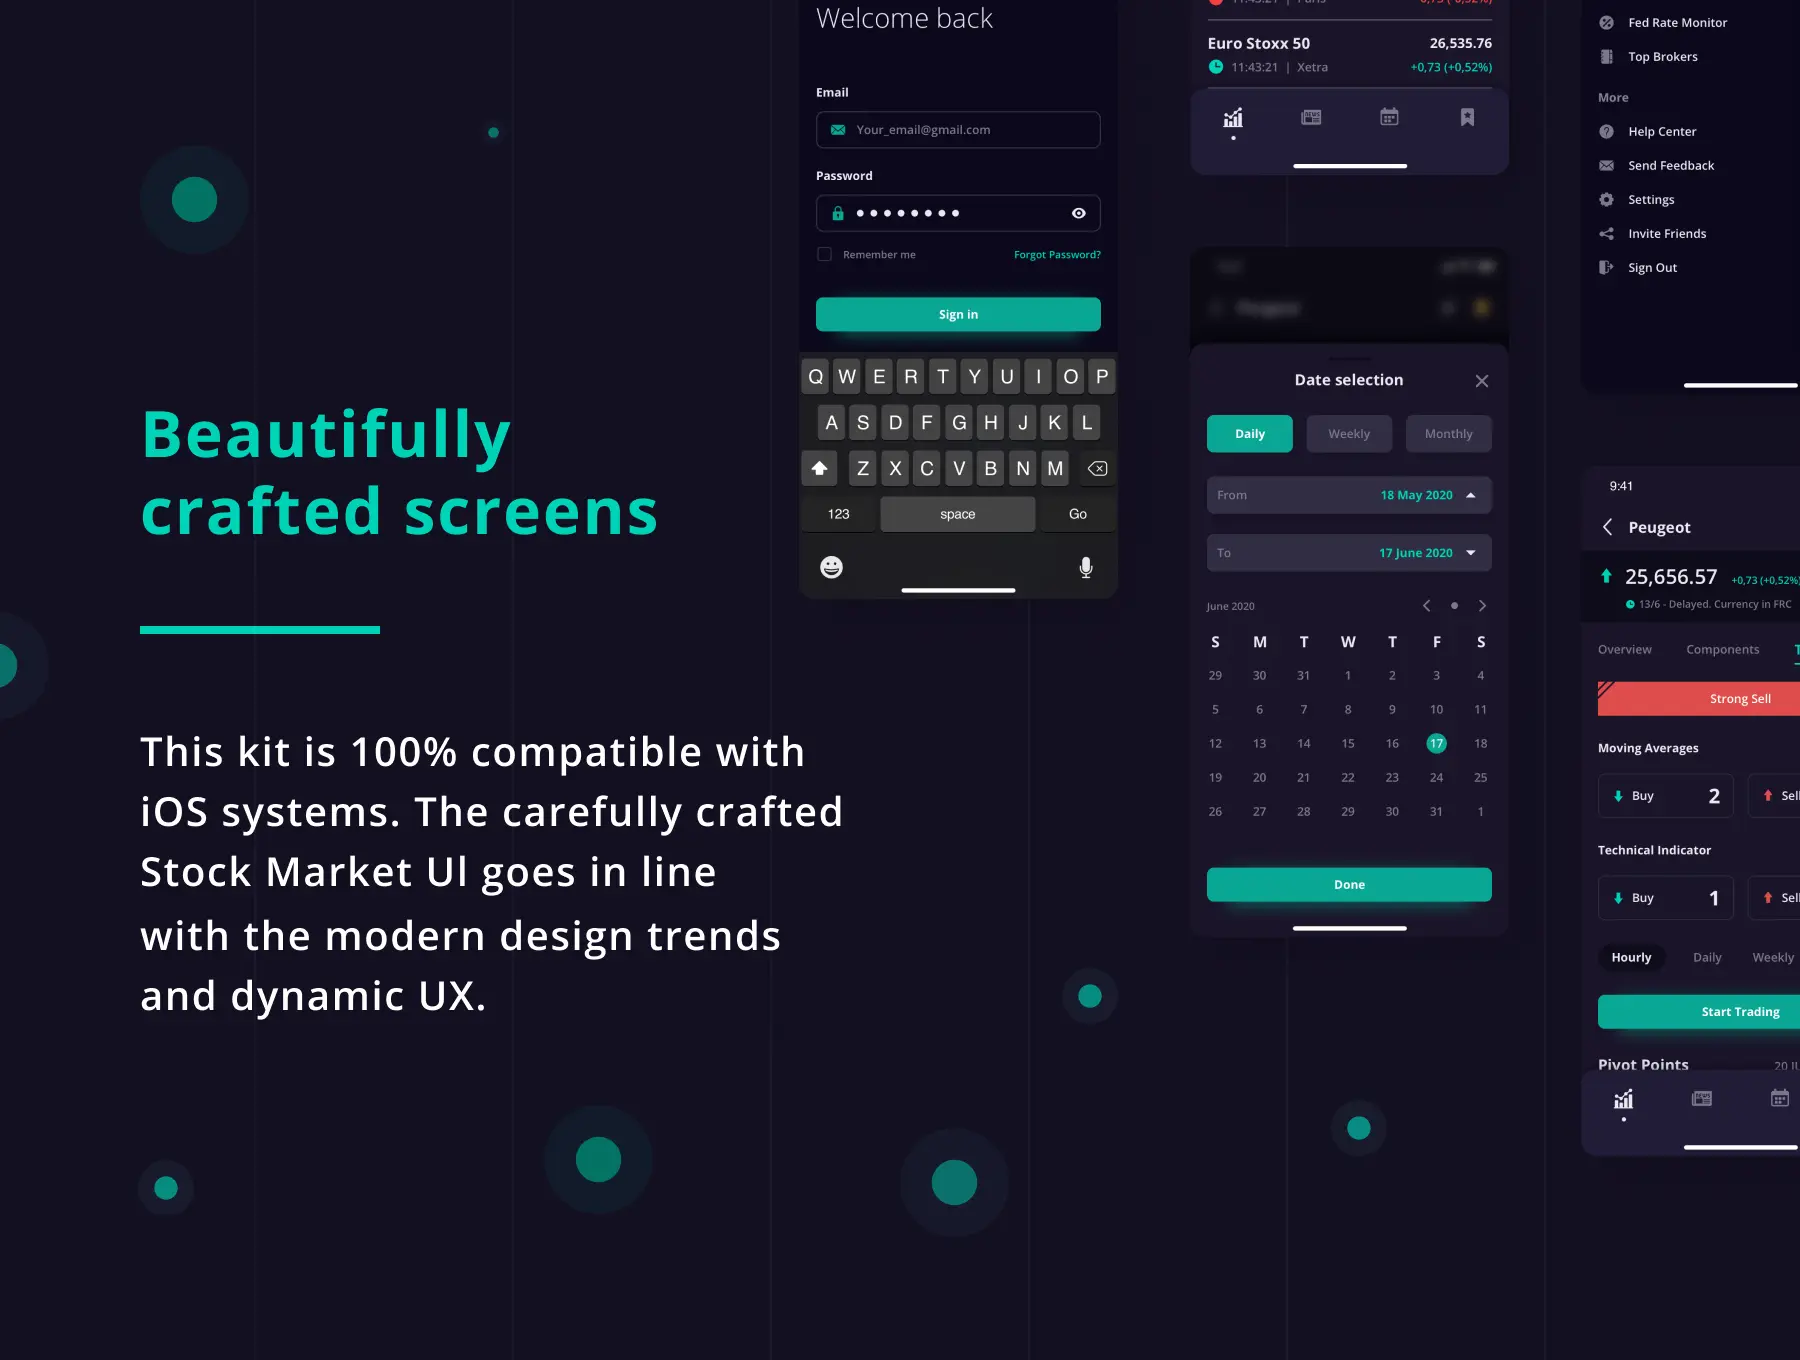Click the Sign in button
1800x1360 pixels.
(958, 314)
